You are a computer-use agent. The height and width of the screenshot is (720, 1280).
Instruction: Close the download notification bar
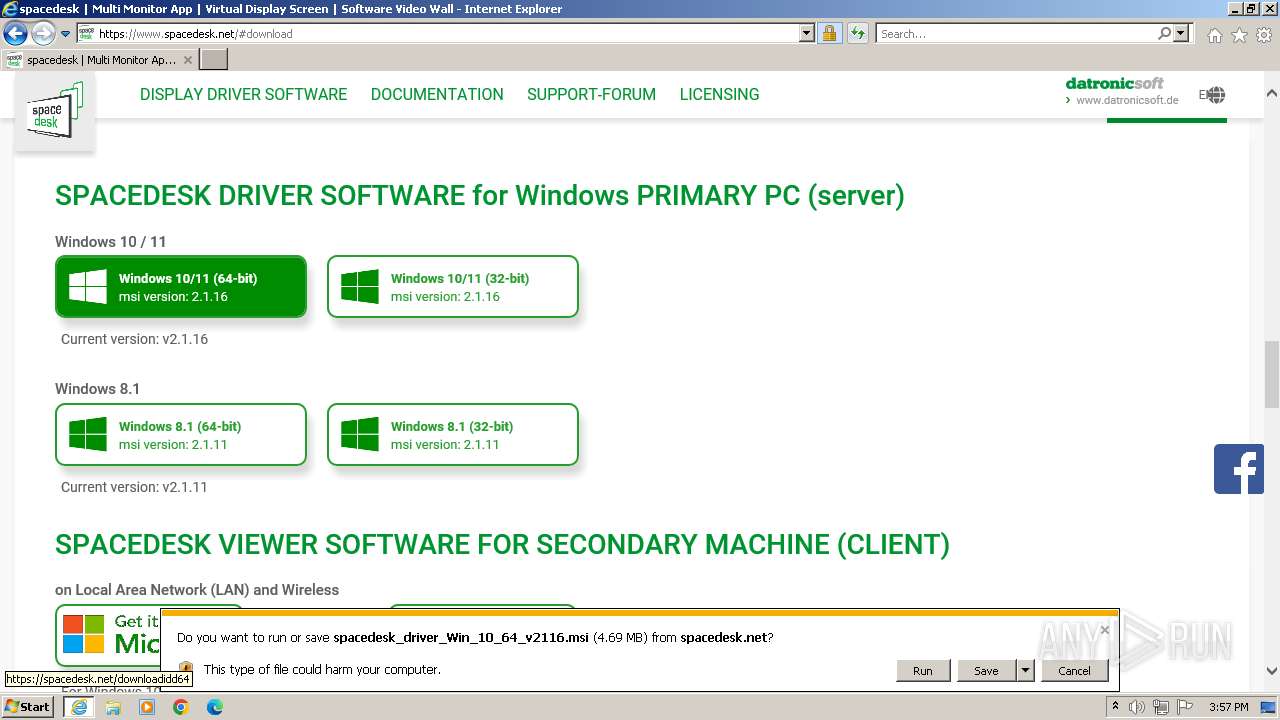1104,630
